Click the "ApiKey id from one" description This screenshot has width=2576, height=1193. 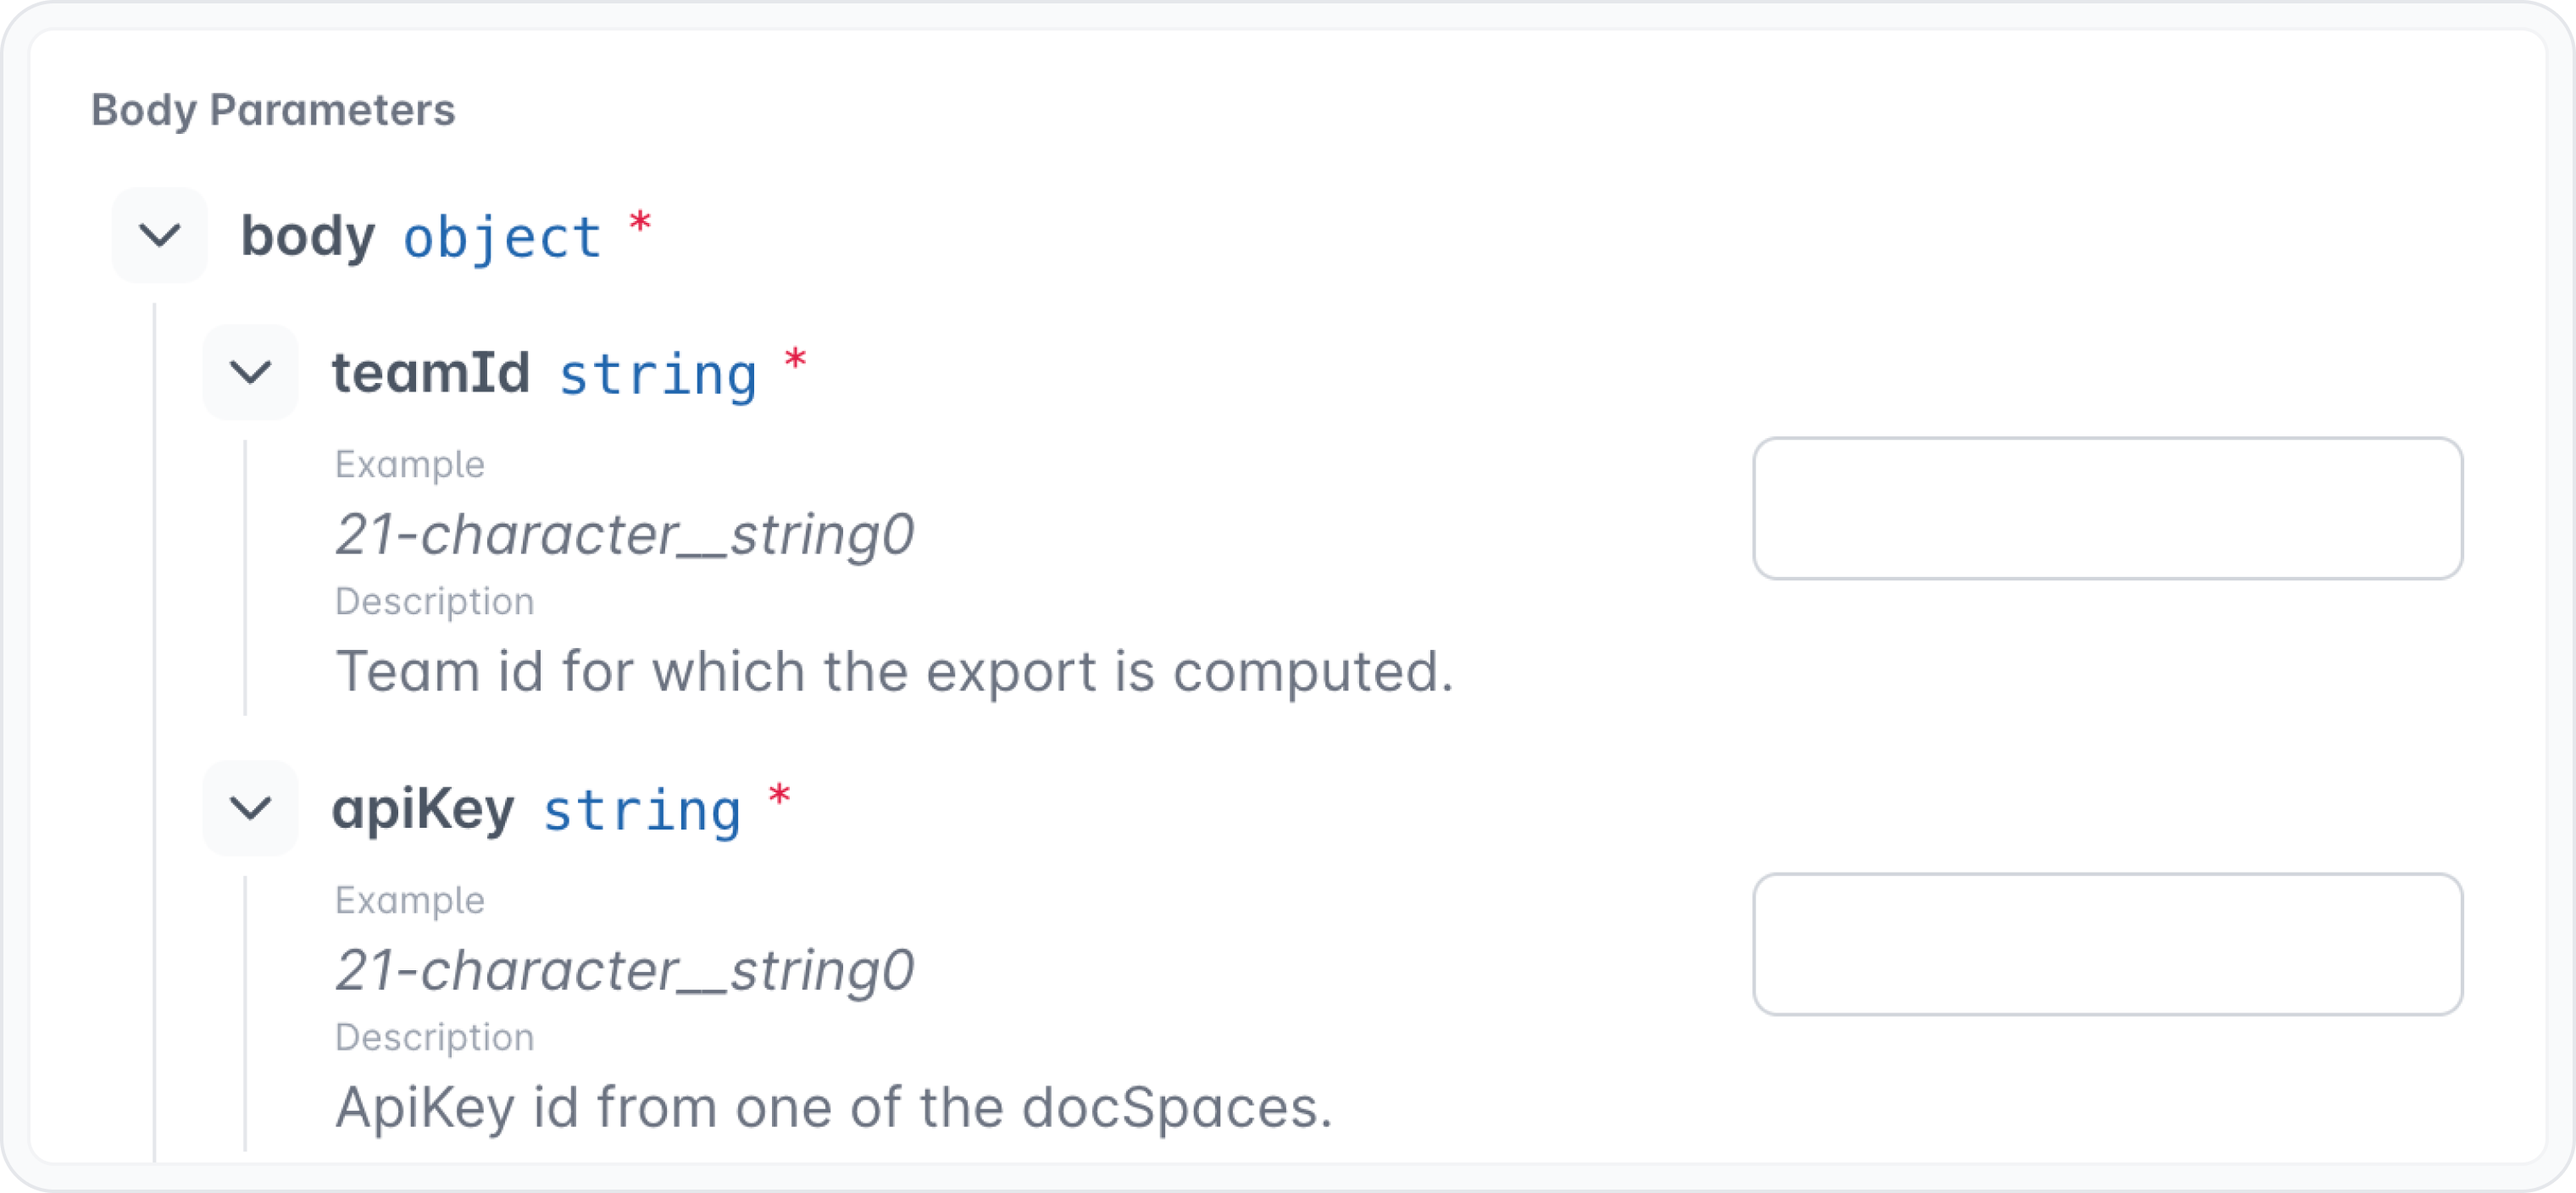(834, 1106)
